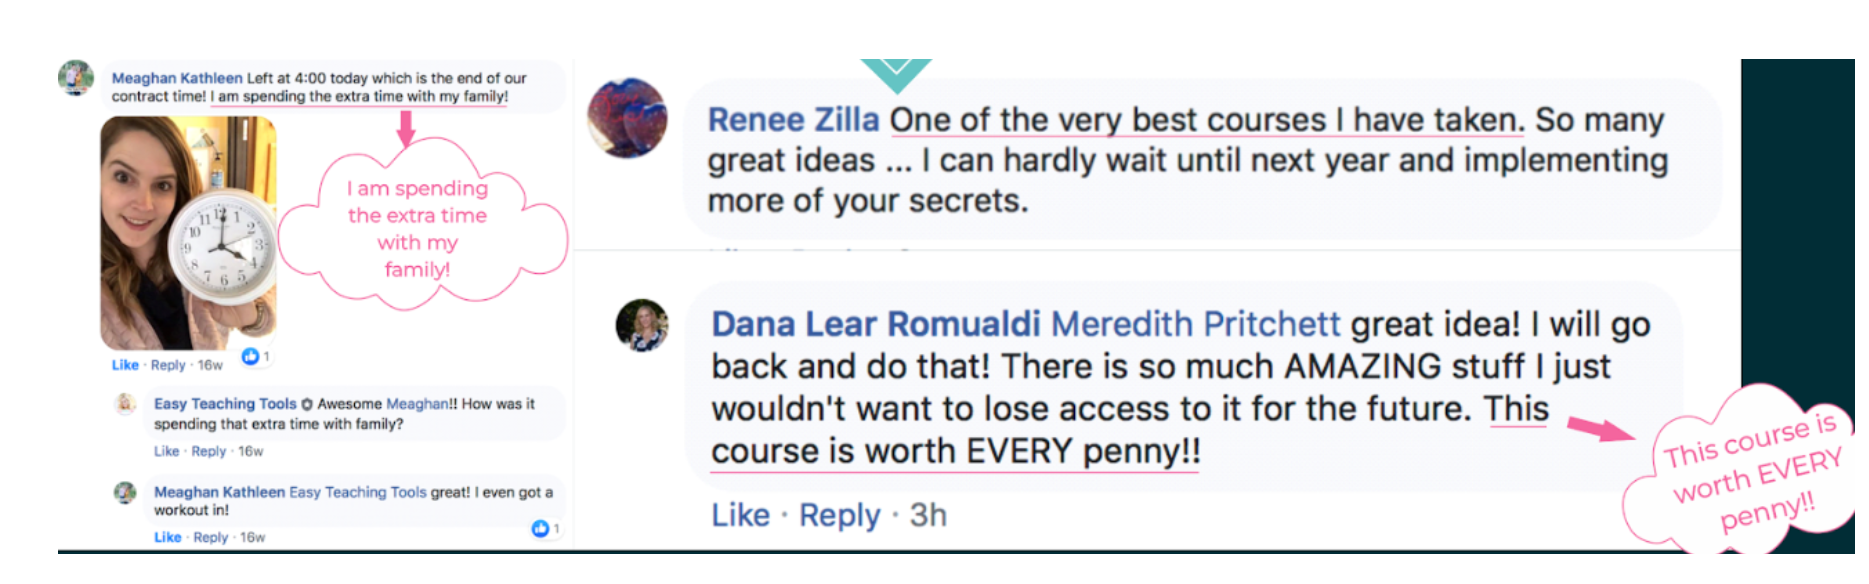Click thumbs-up reaction on workout comment
Screen dimensions: 1869x584
tap(540, 528)
